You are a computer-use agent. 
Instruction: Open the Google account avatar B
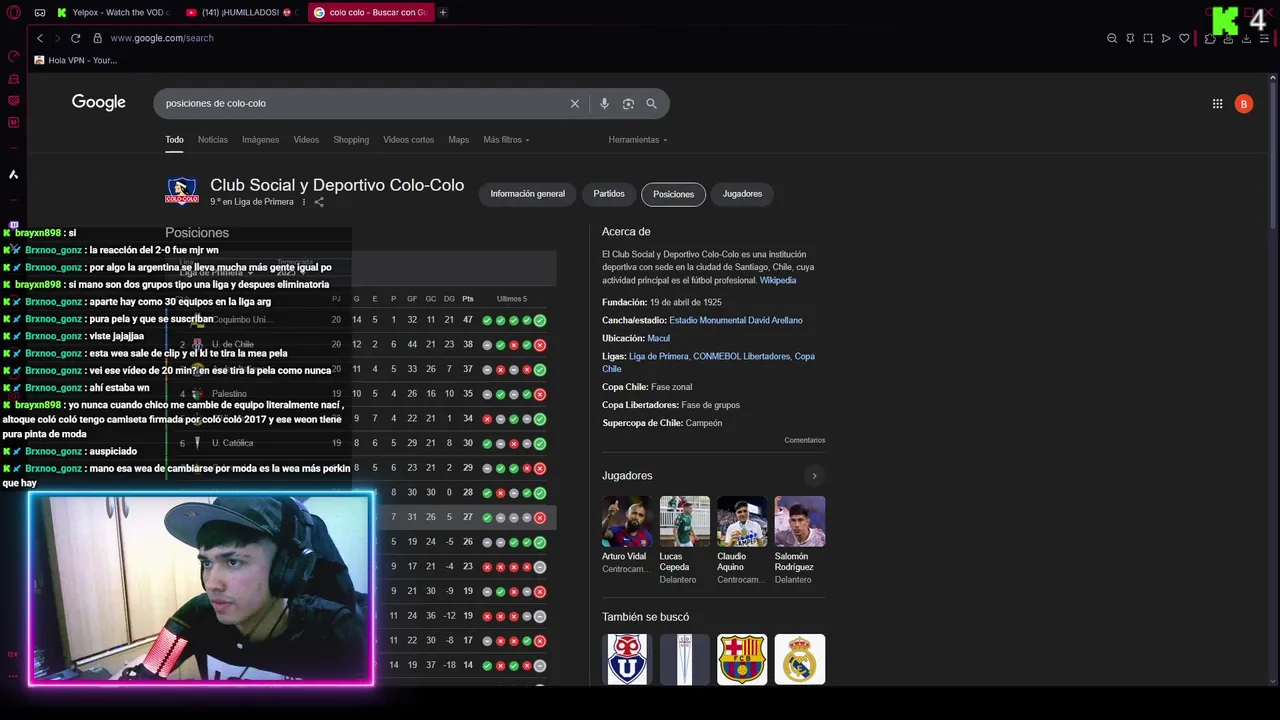pos(1244,103)
